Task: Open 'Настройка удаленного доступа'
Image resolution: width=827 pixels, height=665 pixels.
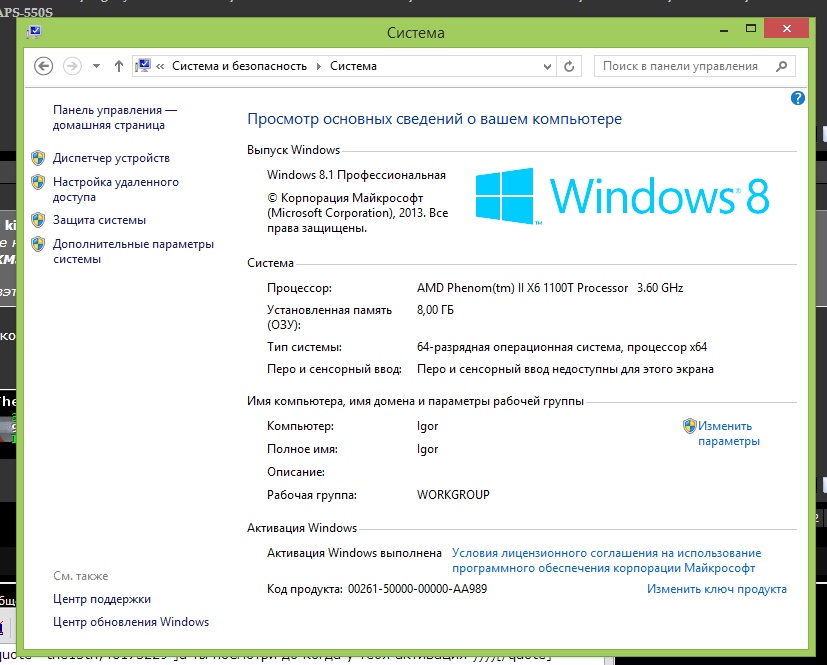Action: (116, 189)
